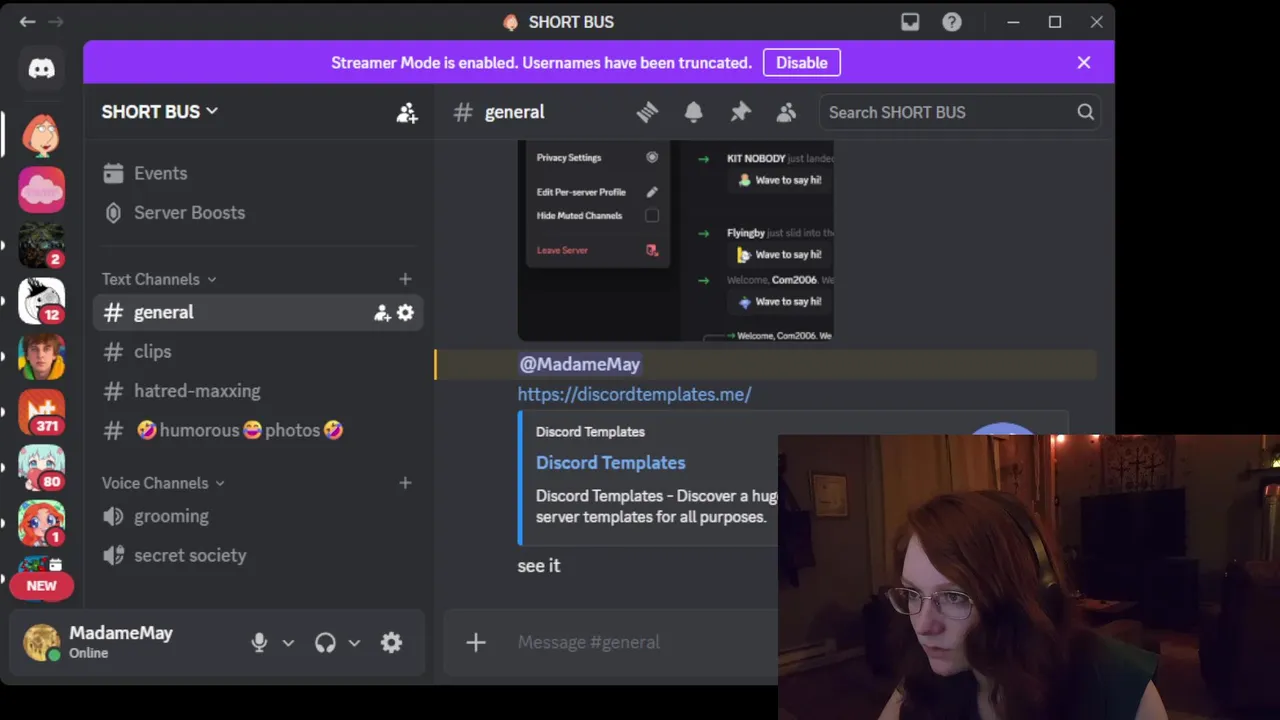Select the red-haired cartoon woman server icon

point(41,134)
